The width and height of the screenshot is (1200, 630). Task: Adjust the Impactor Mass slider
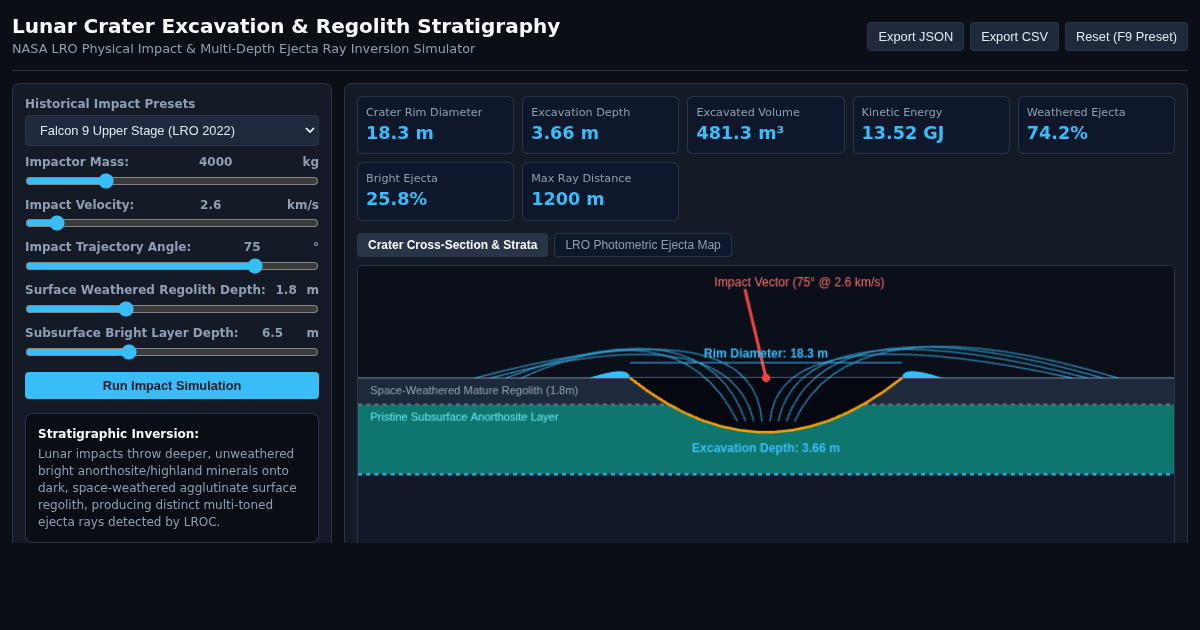click(172, 181)
